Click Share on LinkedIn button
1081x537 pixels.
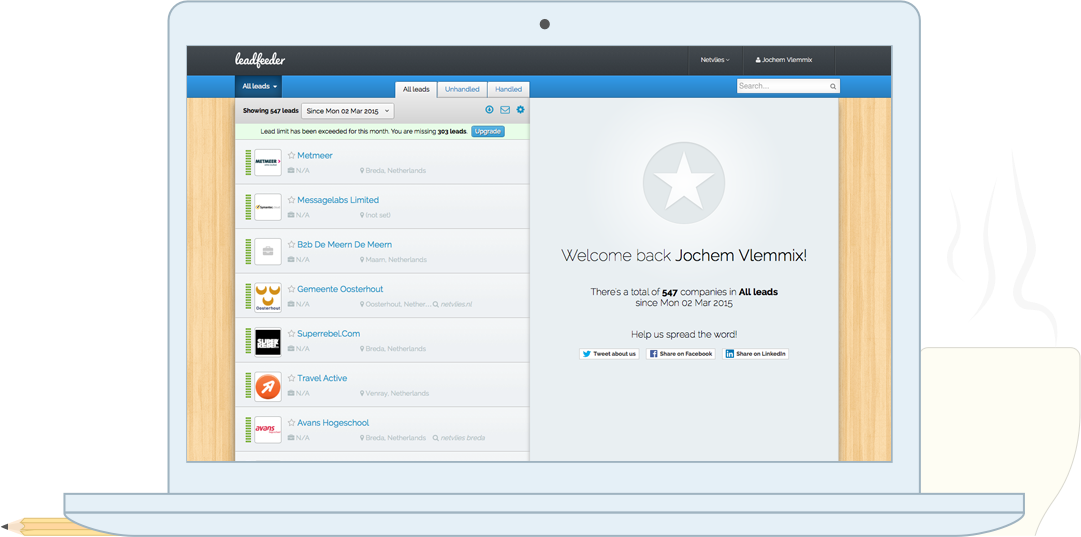tap(755, 354)
